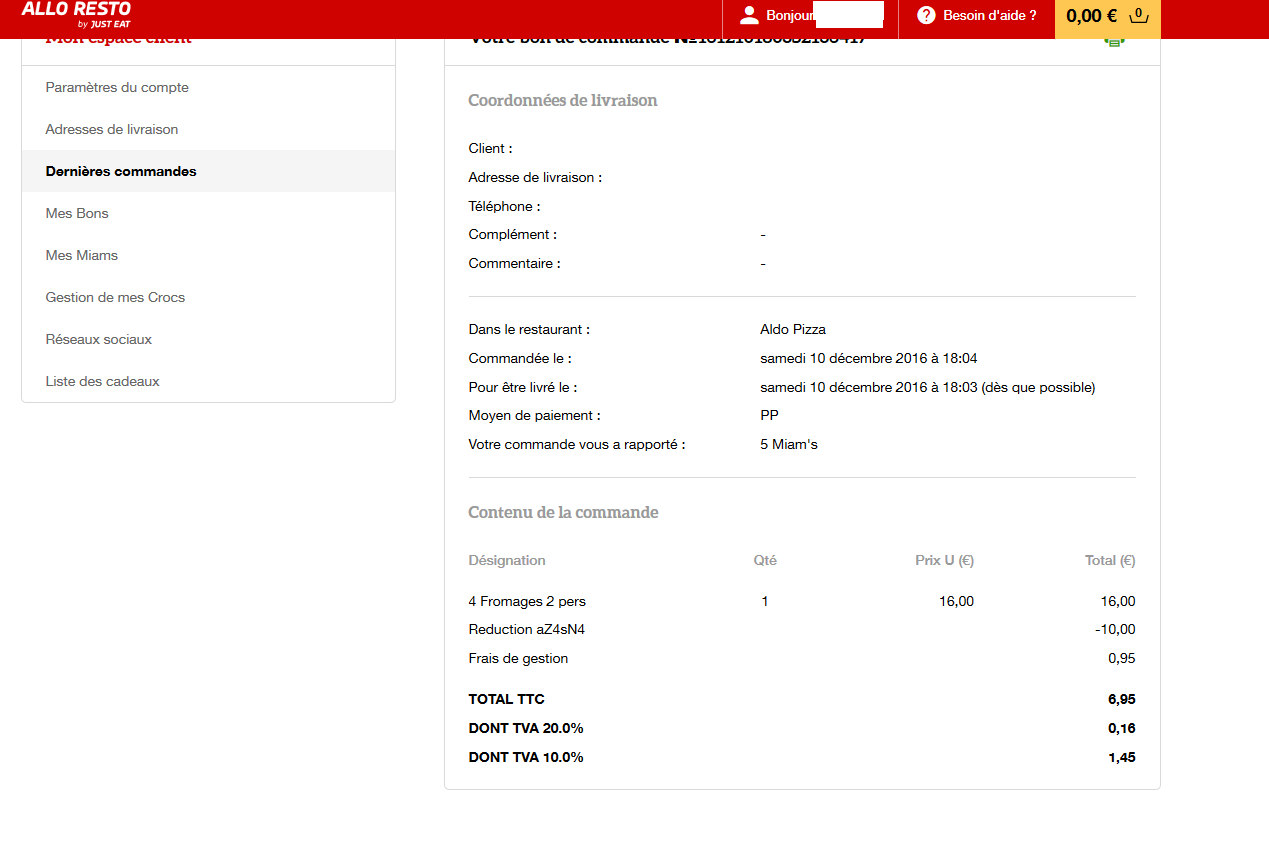Click the Désignation column header

tap(507, 561)
